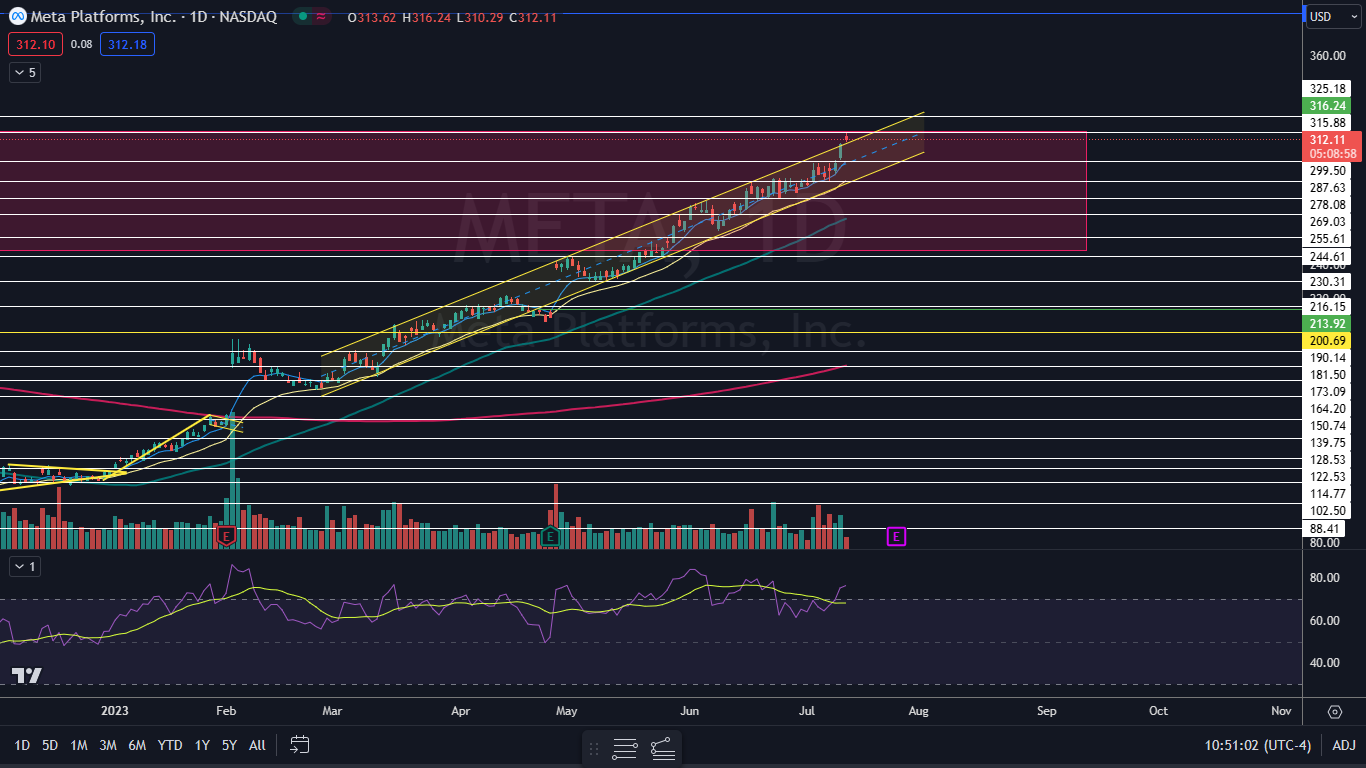This screenshot has width=1366, height=768.
Task: Select the 1M date range
Action: coord(79,744)
